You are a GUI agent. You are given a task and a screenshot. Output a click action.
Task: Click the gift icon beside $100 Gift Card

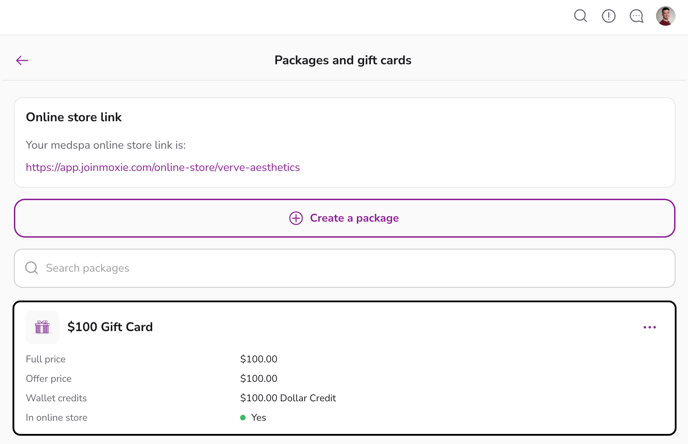click(42, 327)
